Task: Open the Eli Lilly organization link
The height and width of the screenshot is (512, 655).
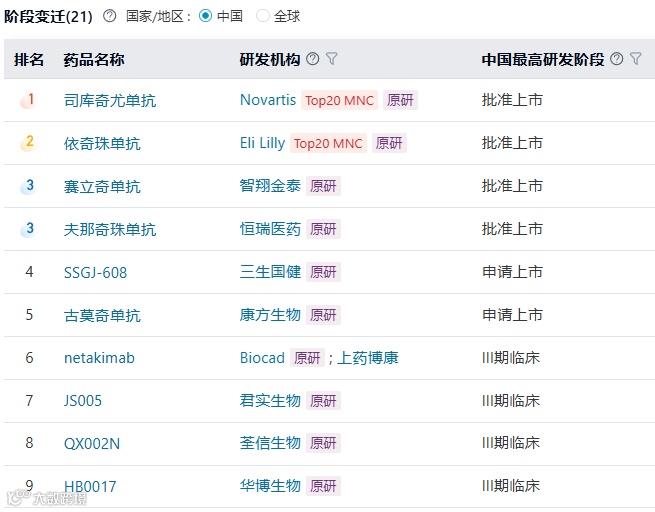Action: point(262,143)
